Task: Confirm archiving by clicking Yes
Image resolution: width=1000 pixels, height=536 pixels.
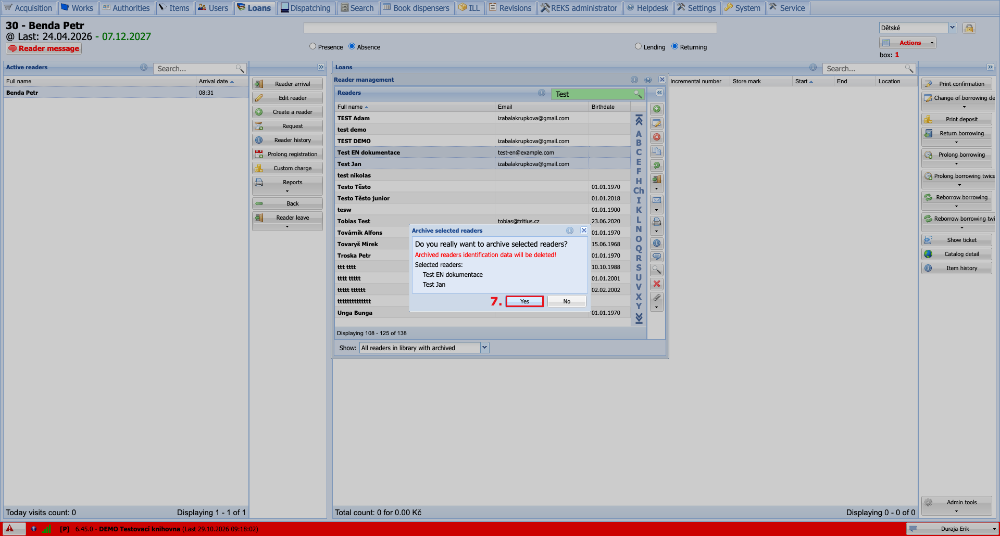Action: [524, 301]
